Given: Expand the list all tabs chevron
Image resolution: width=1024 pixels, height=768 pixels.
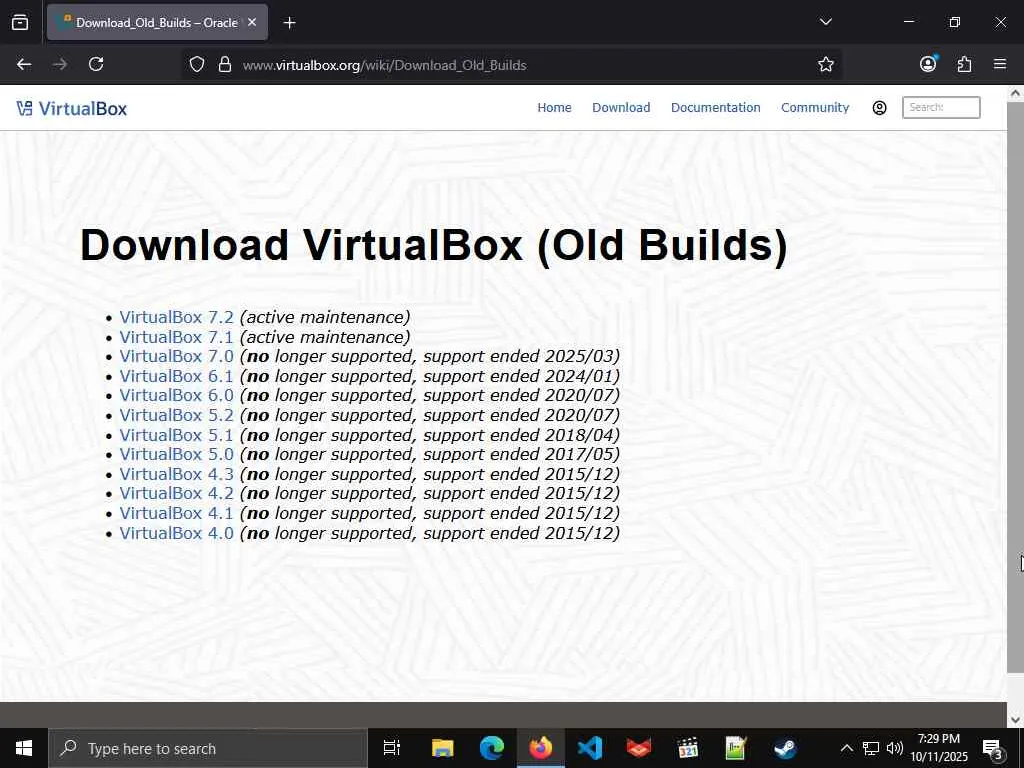Looking at the screenshot, I should 825,22.
